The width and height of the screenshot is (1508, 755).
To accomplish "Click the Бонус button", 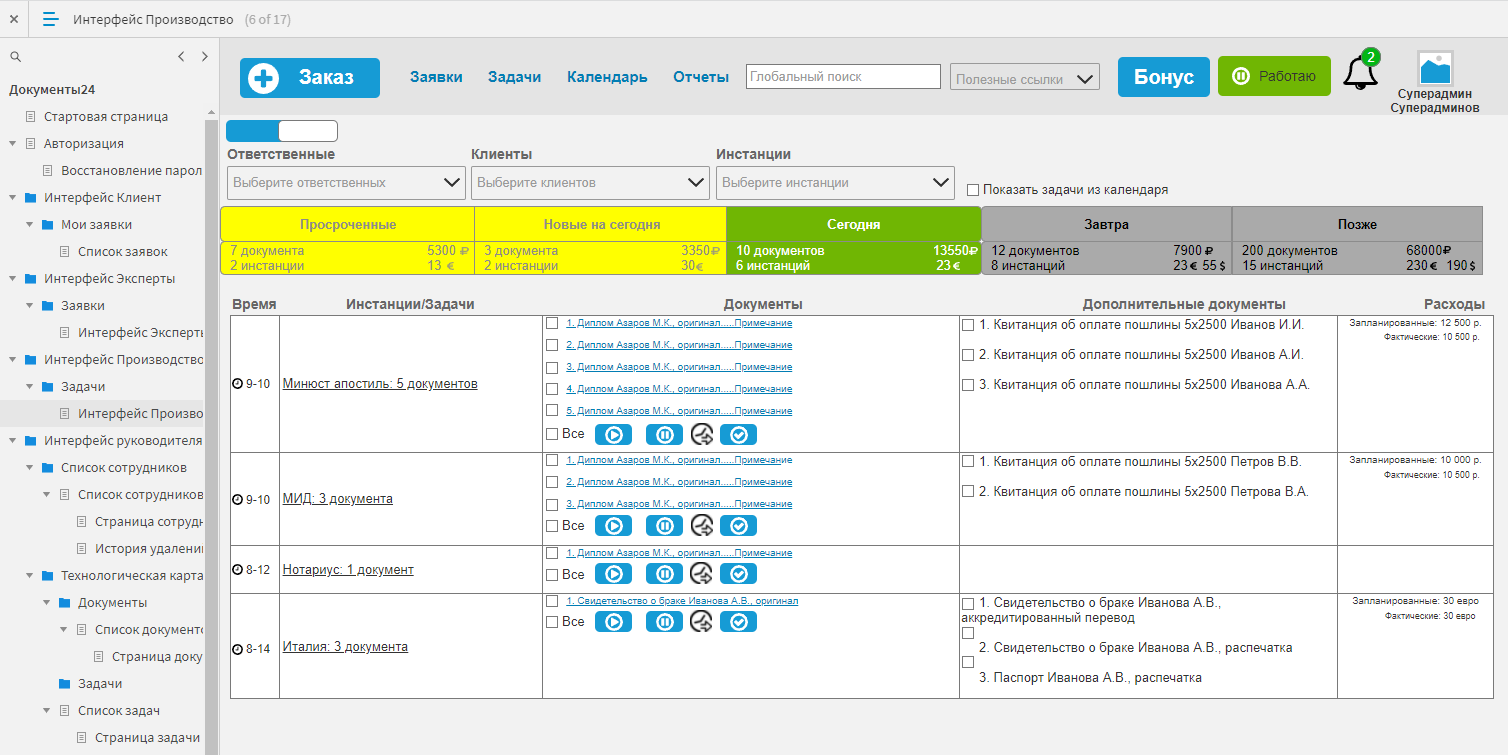I will [1163, 77].
